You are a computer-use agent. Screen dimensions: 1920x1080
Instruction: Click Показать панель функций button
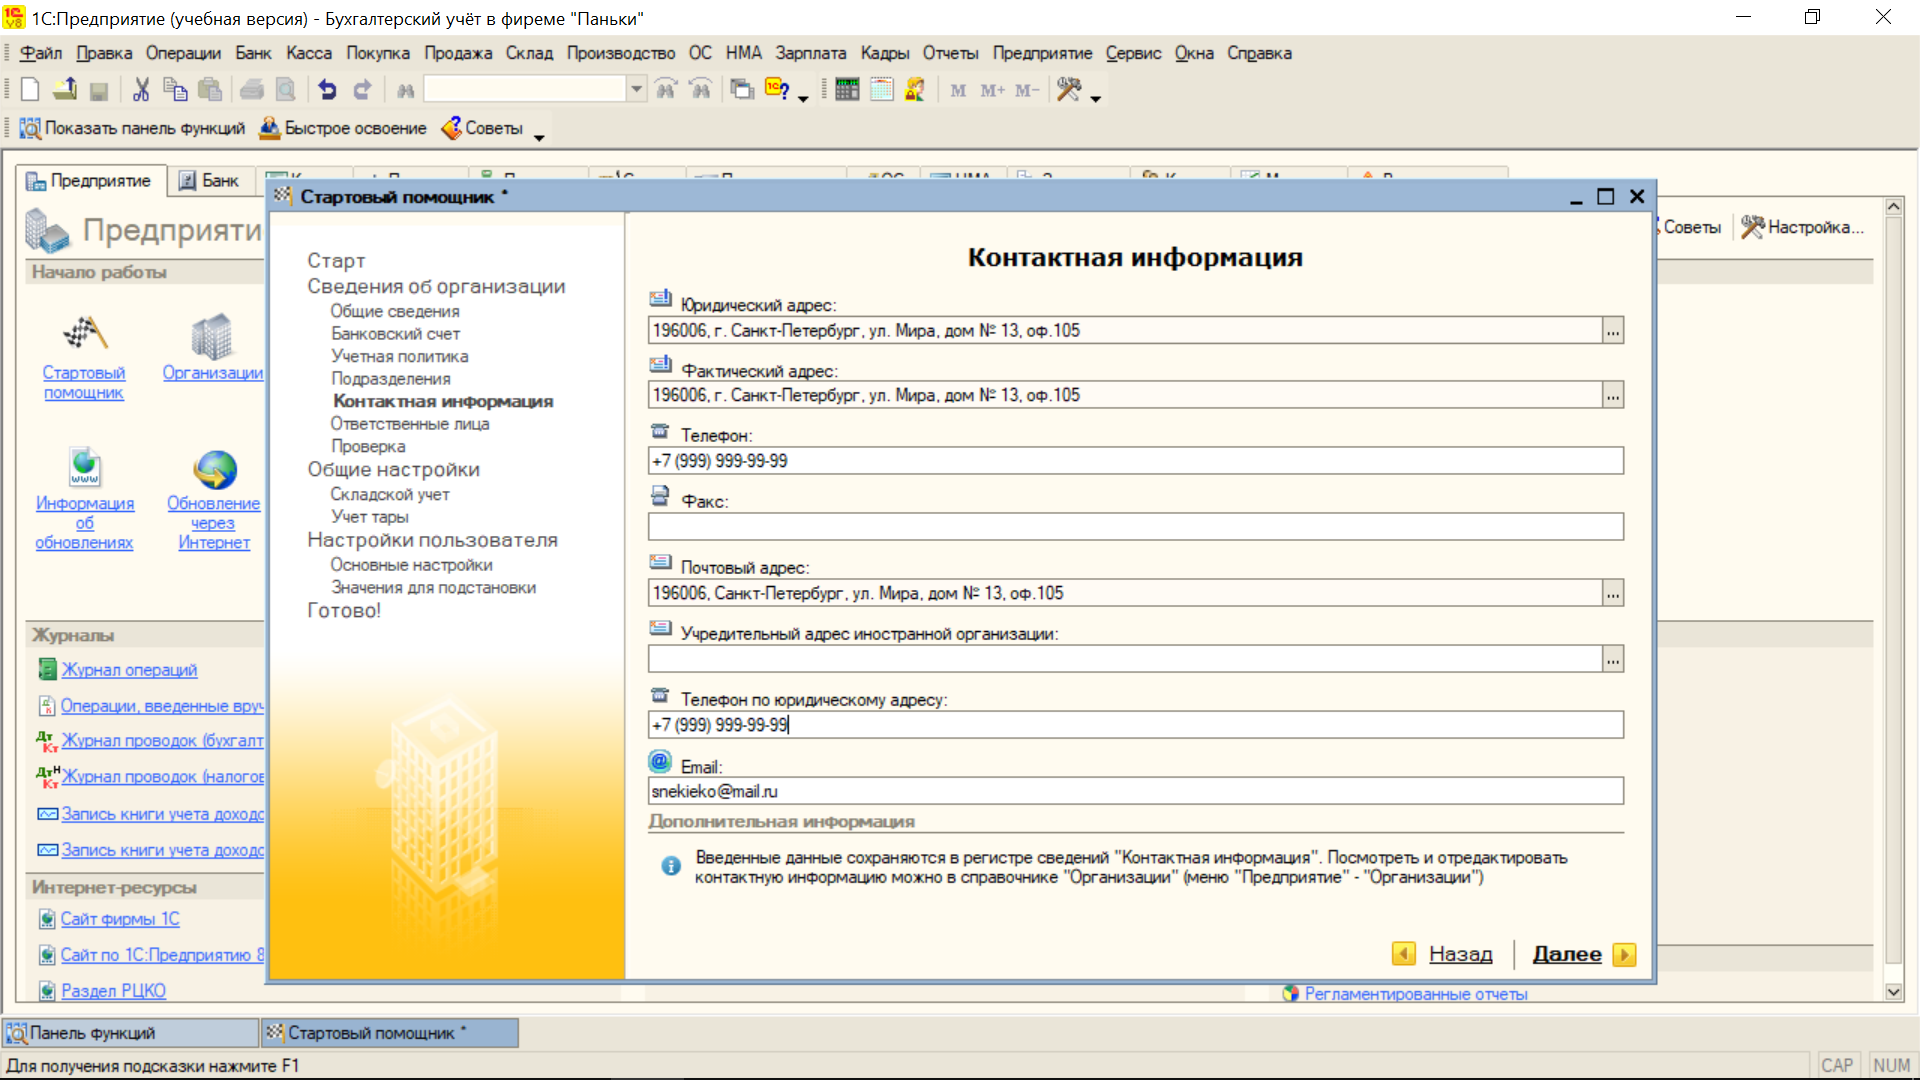(132, 128)
